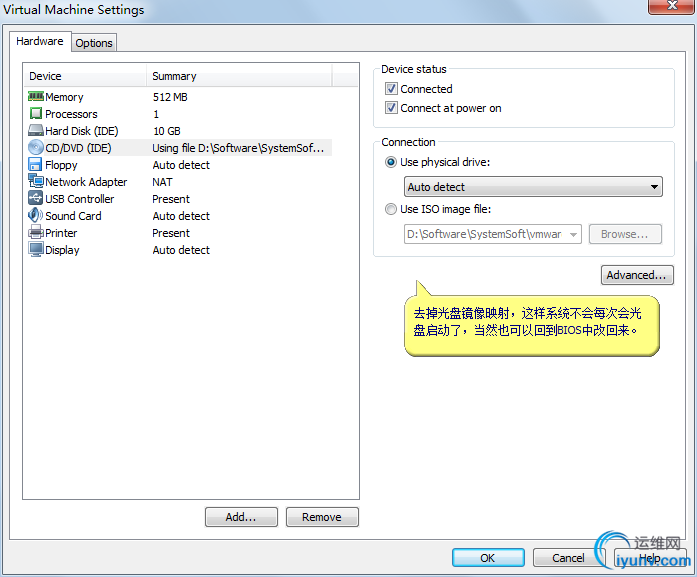The height and width of the screenshot is (577, 697).
Task: Confirm settings with the OK button
Action: [488, 558]
